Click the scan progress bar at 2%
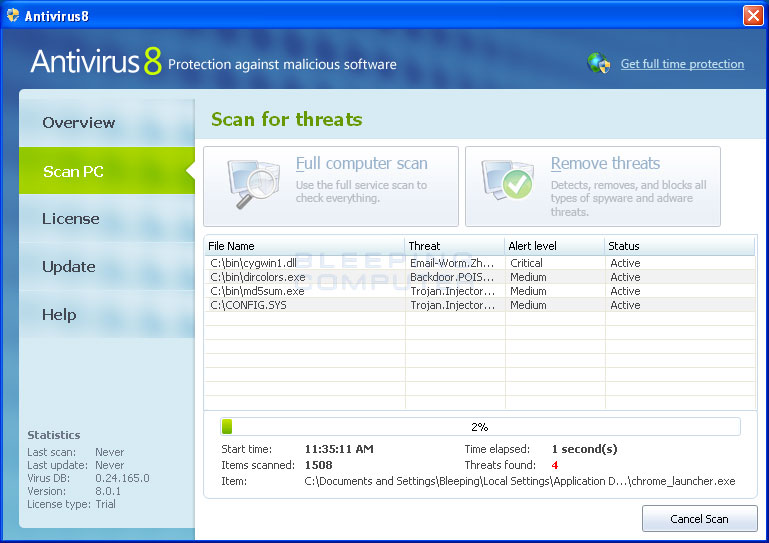This screenshot has height=543, width=769. [480, 427]
